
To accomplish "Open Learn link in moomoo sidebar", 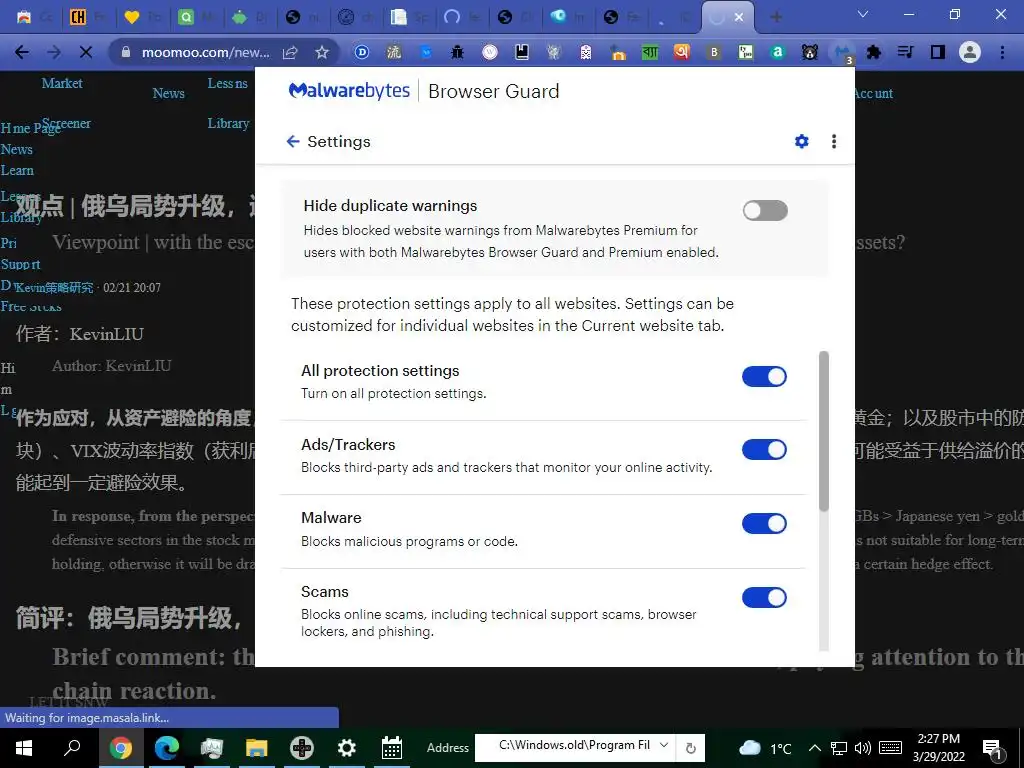I will pos(17,170).
